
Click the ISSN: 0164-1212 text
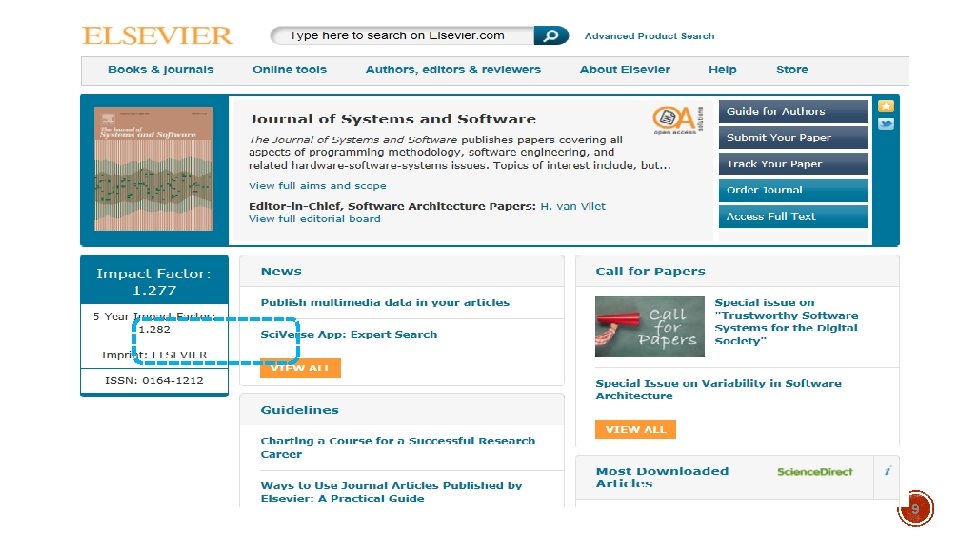pyautogui.click(x=154, y=380)
